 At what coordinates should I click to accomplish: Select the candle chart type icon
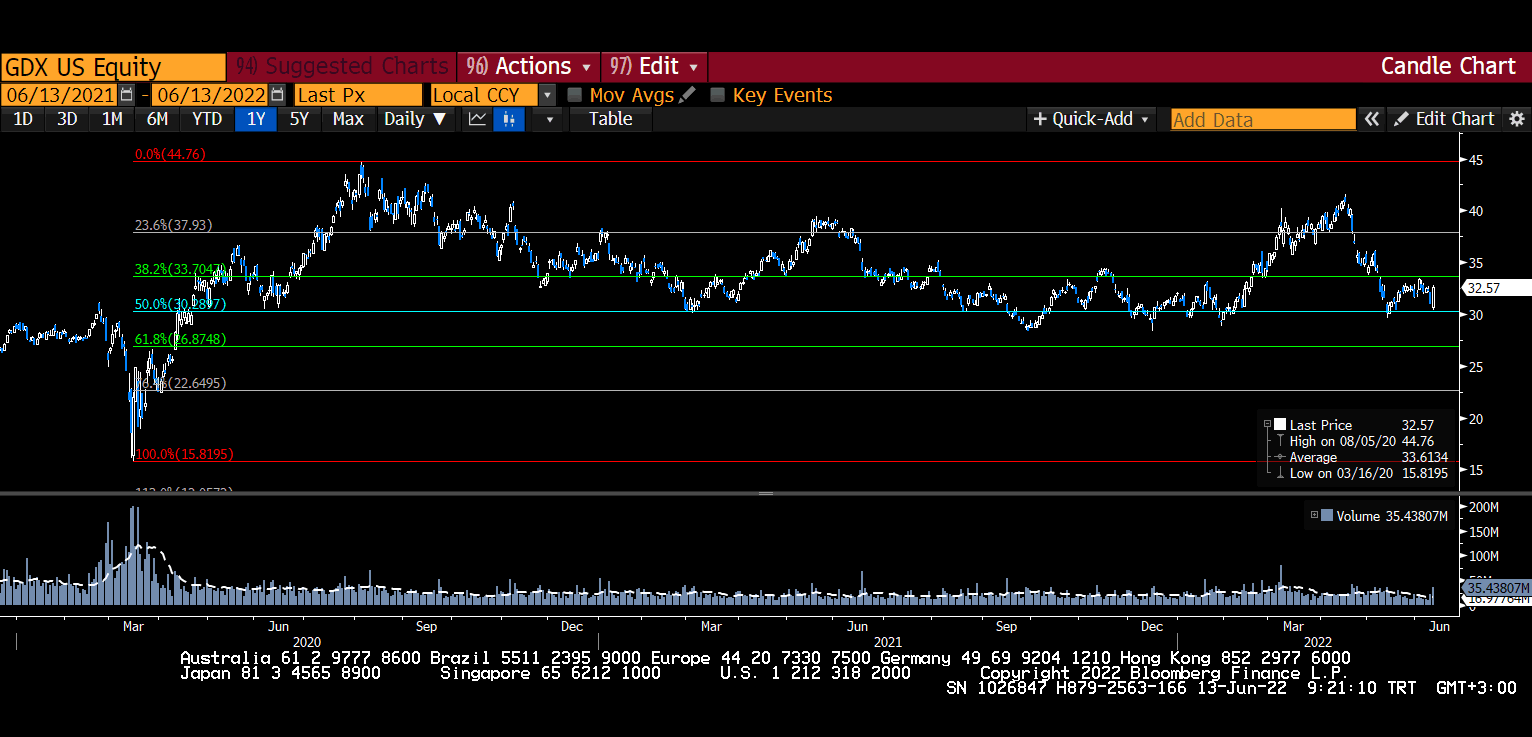(508, 119)
